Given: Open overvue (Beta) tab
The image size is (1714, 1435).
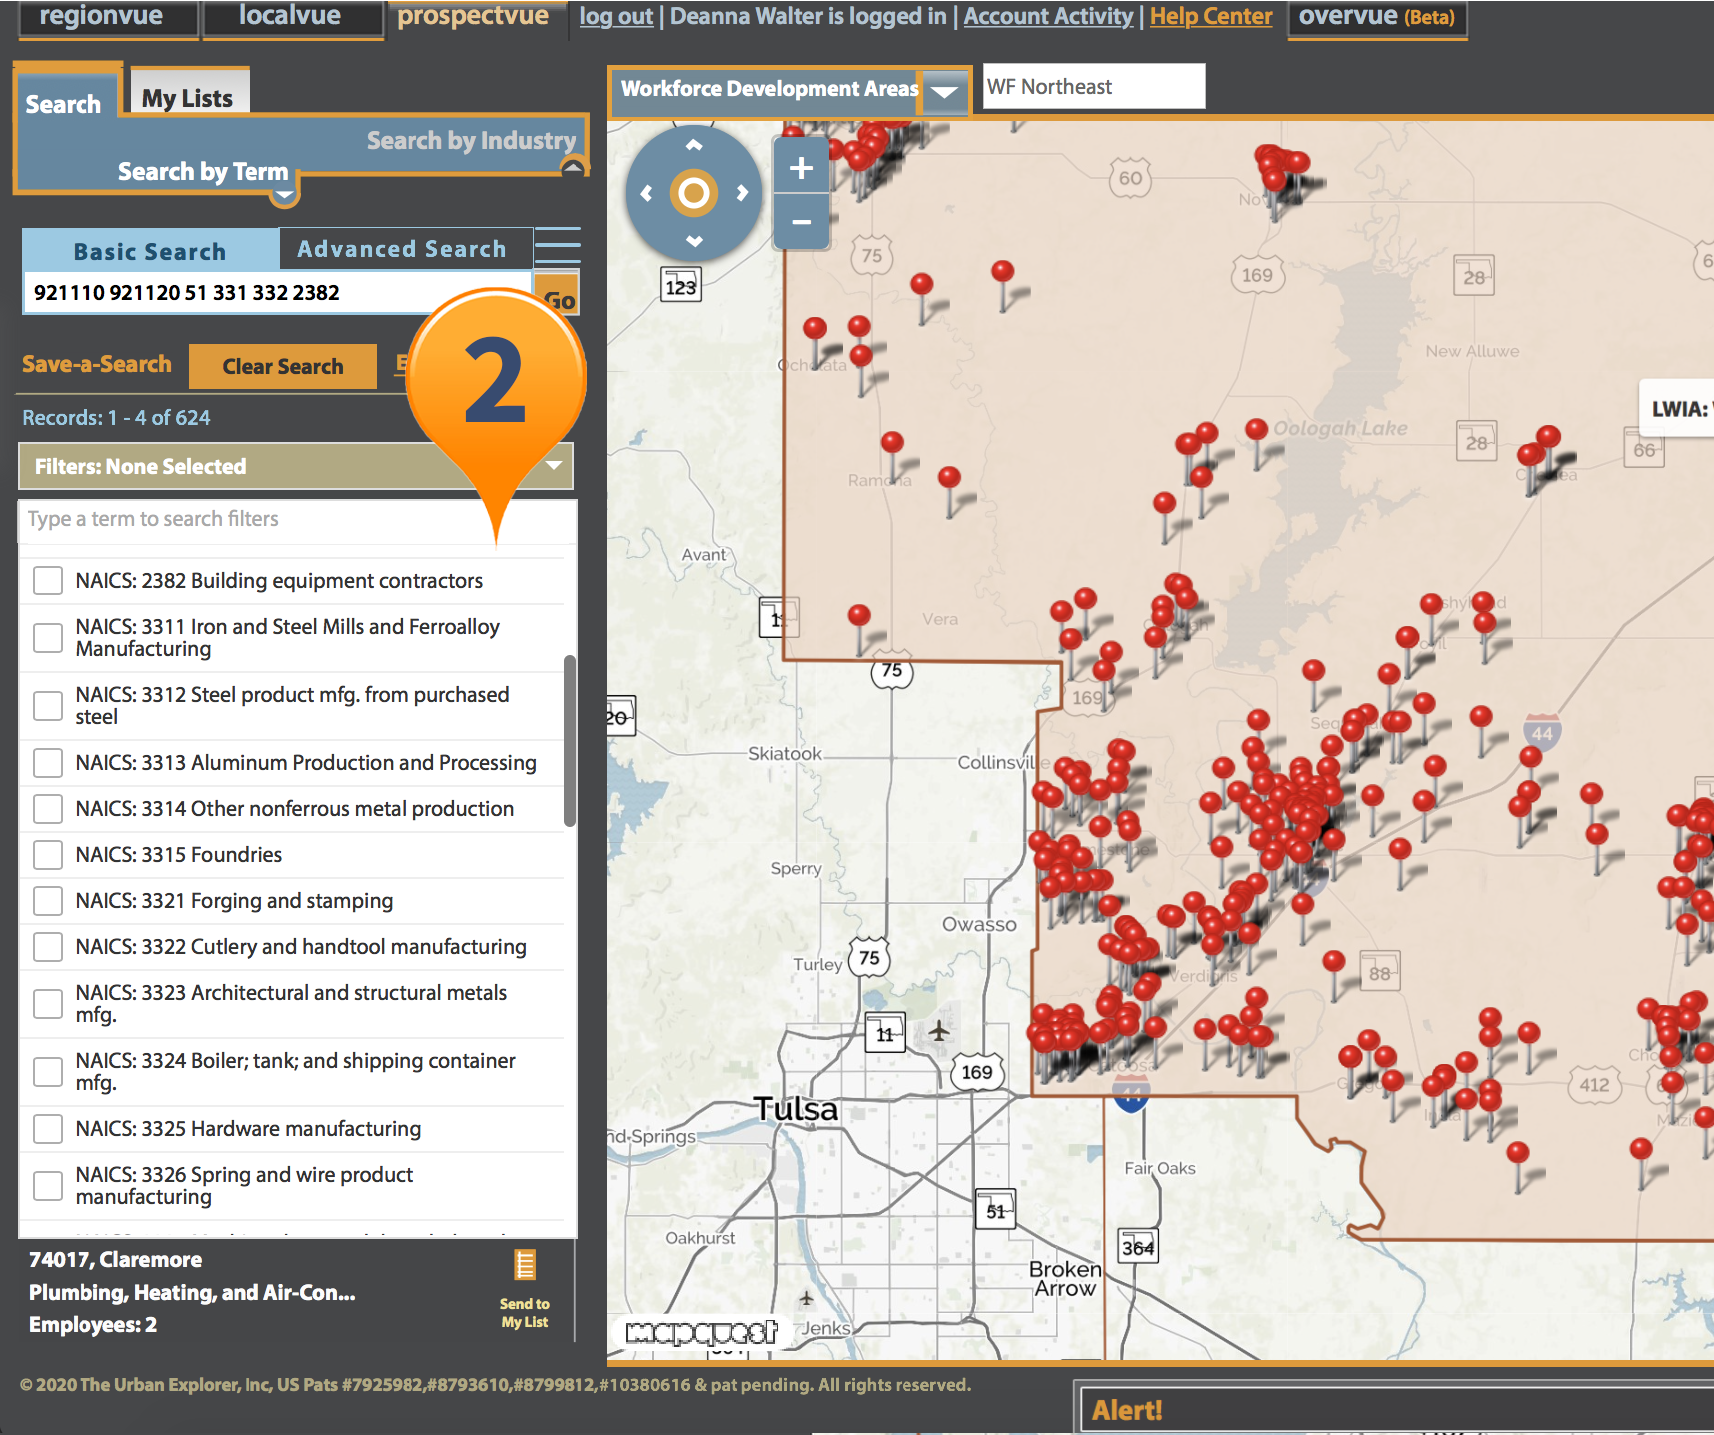Looking at the screenshot, I should [1377, 17].
